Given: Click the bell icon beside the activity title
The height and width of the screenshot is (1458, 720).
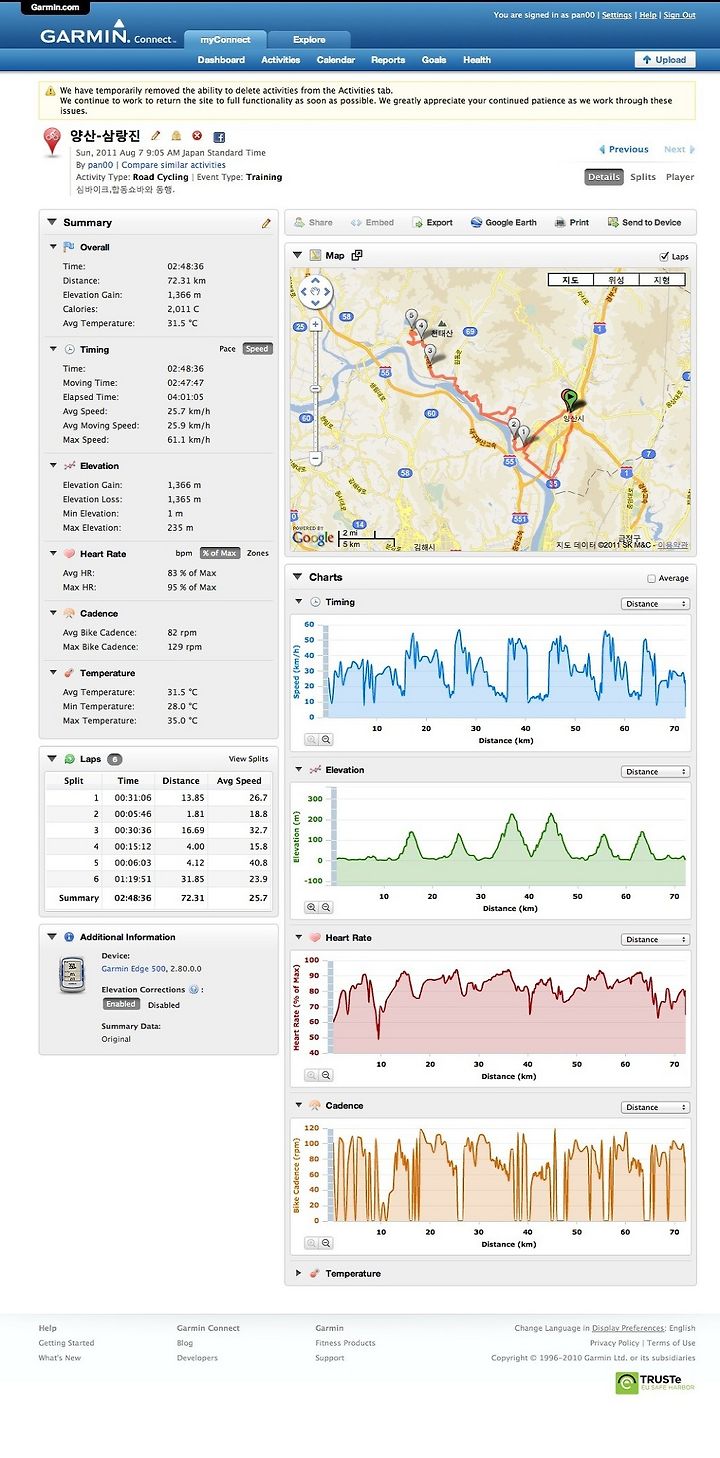Looking at the screenshot, I should [176, 136].
